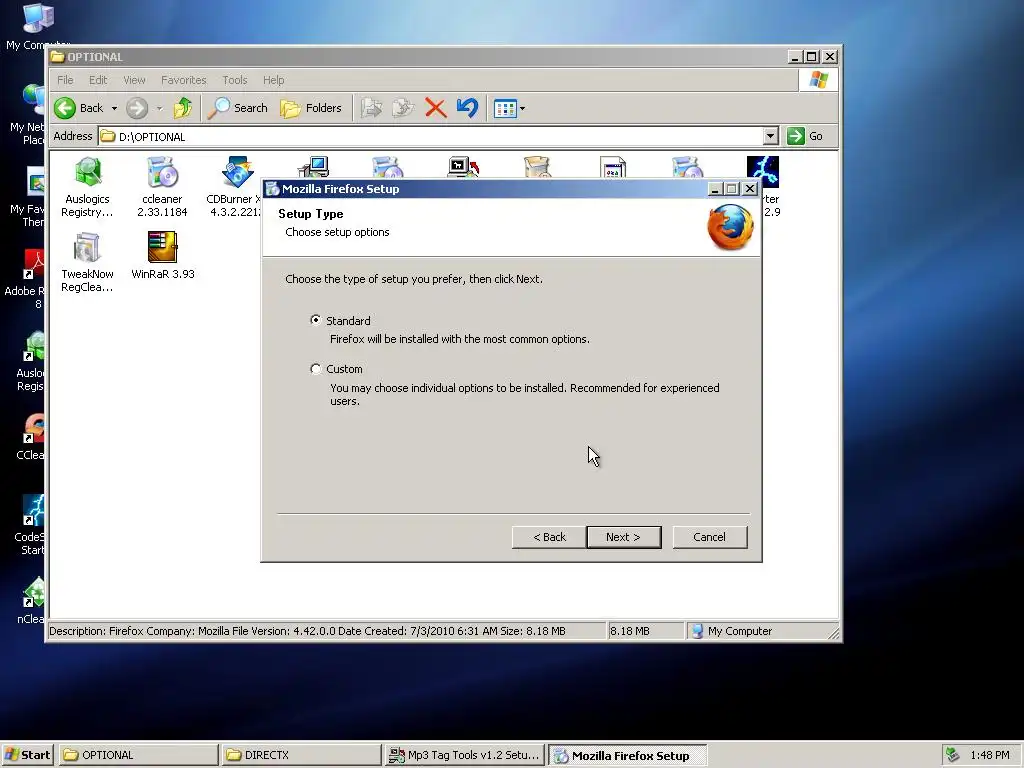Close the Firefox Setup dialog
This screenshot has height=768, width=1024.
point(750,189)
